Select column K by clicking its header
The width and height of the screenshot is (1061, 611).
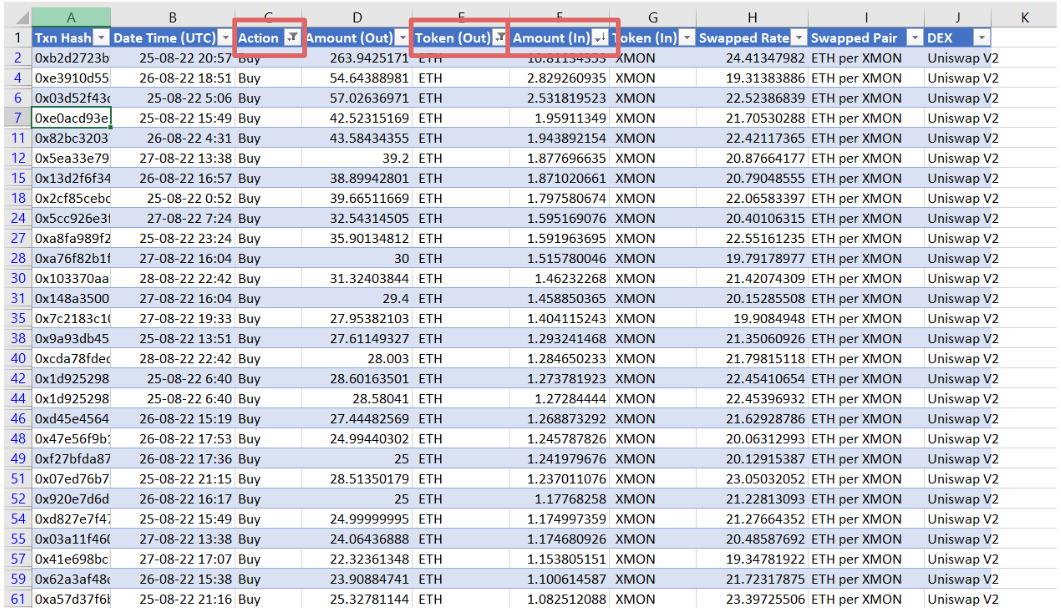[x=1024, y=17]
